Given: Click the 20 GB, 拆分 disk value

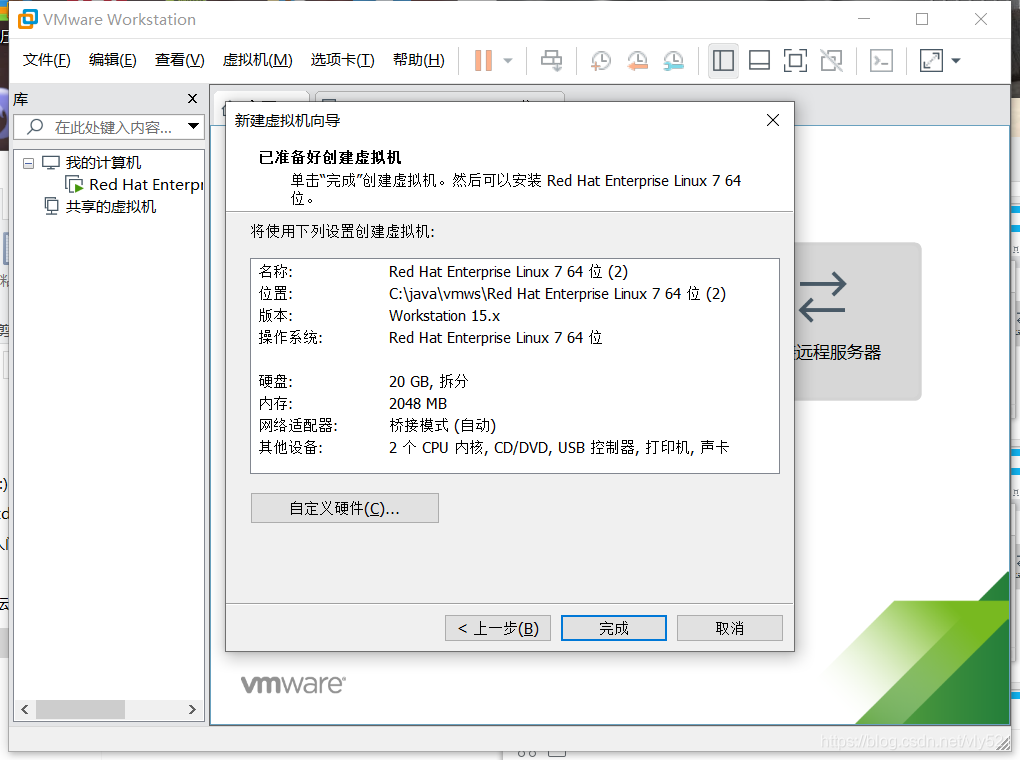Looking at the screenshot, I should pos(429,381).
